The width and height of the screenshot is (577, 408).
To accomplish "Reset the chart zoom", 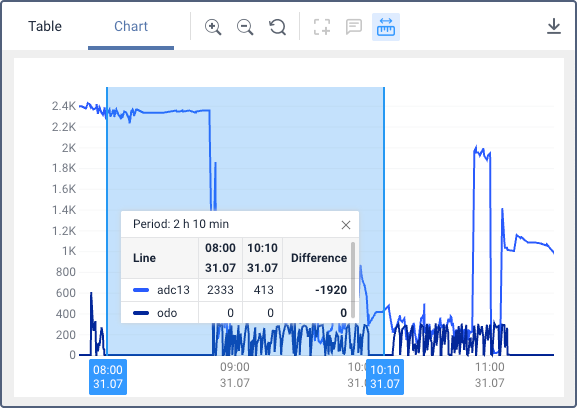I will (277, 27).
